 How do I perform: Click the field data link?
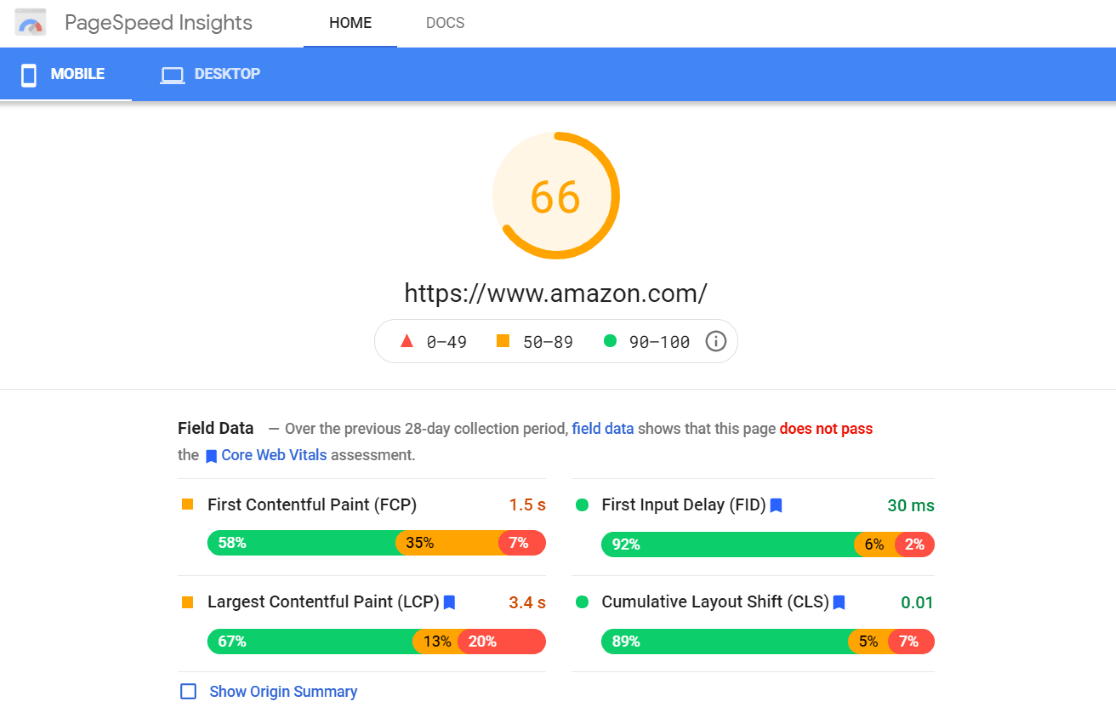point(603,428)
